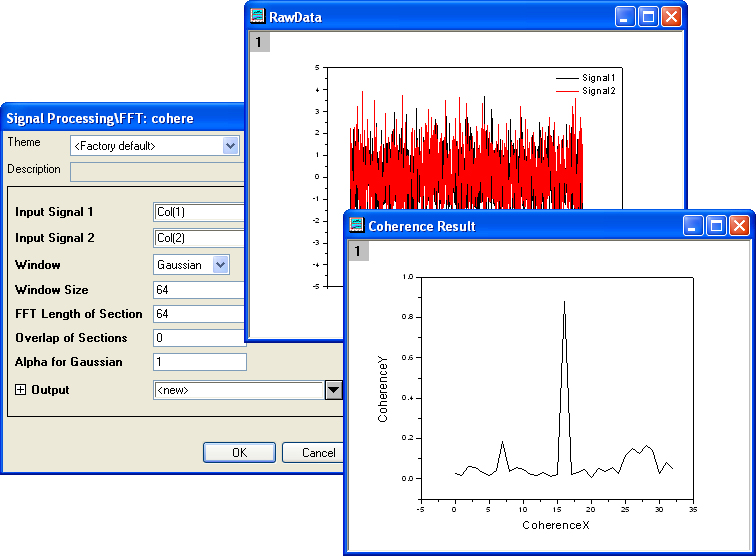Click the Signal Processing FFT cohere title bar
Screen dimensions: 756x556
click(x=123, y=118)
